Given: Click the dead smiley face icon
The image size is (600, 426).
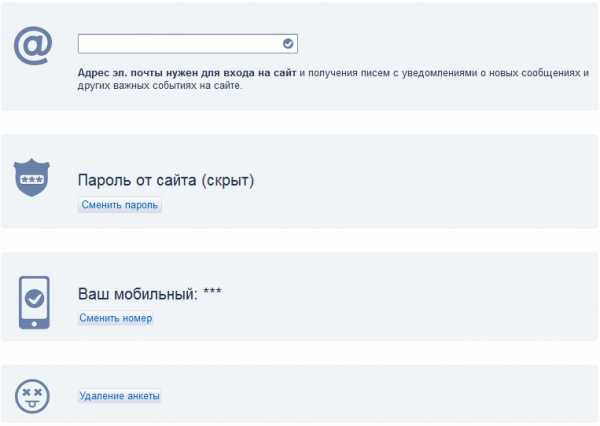Looking at the screenshot, I should tap(33, 396).
